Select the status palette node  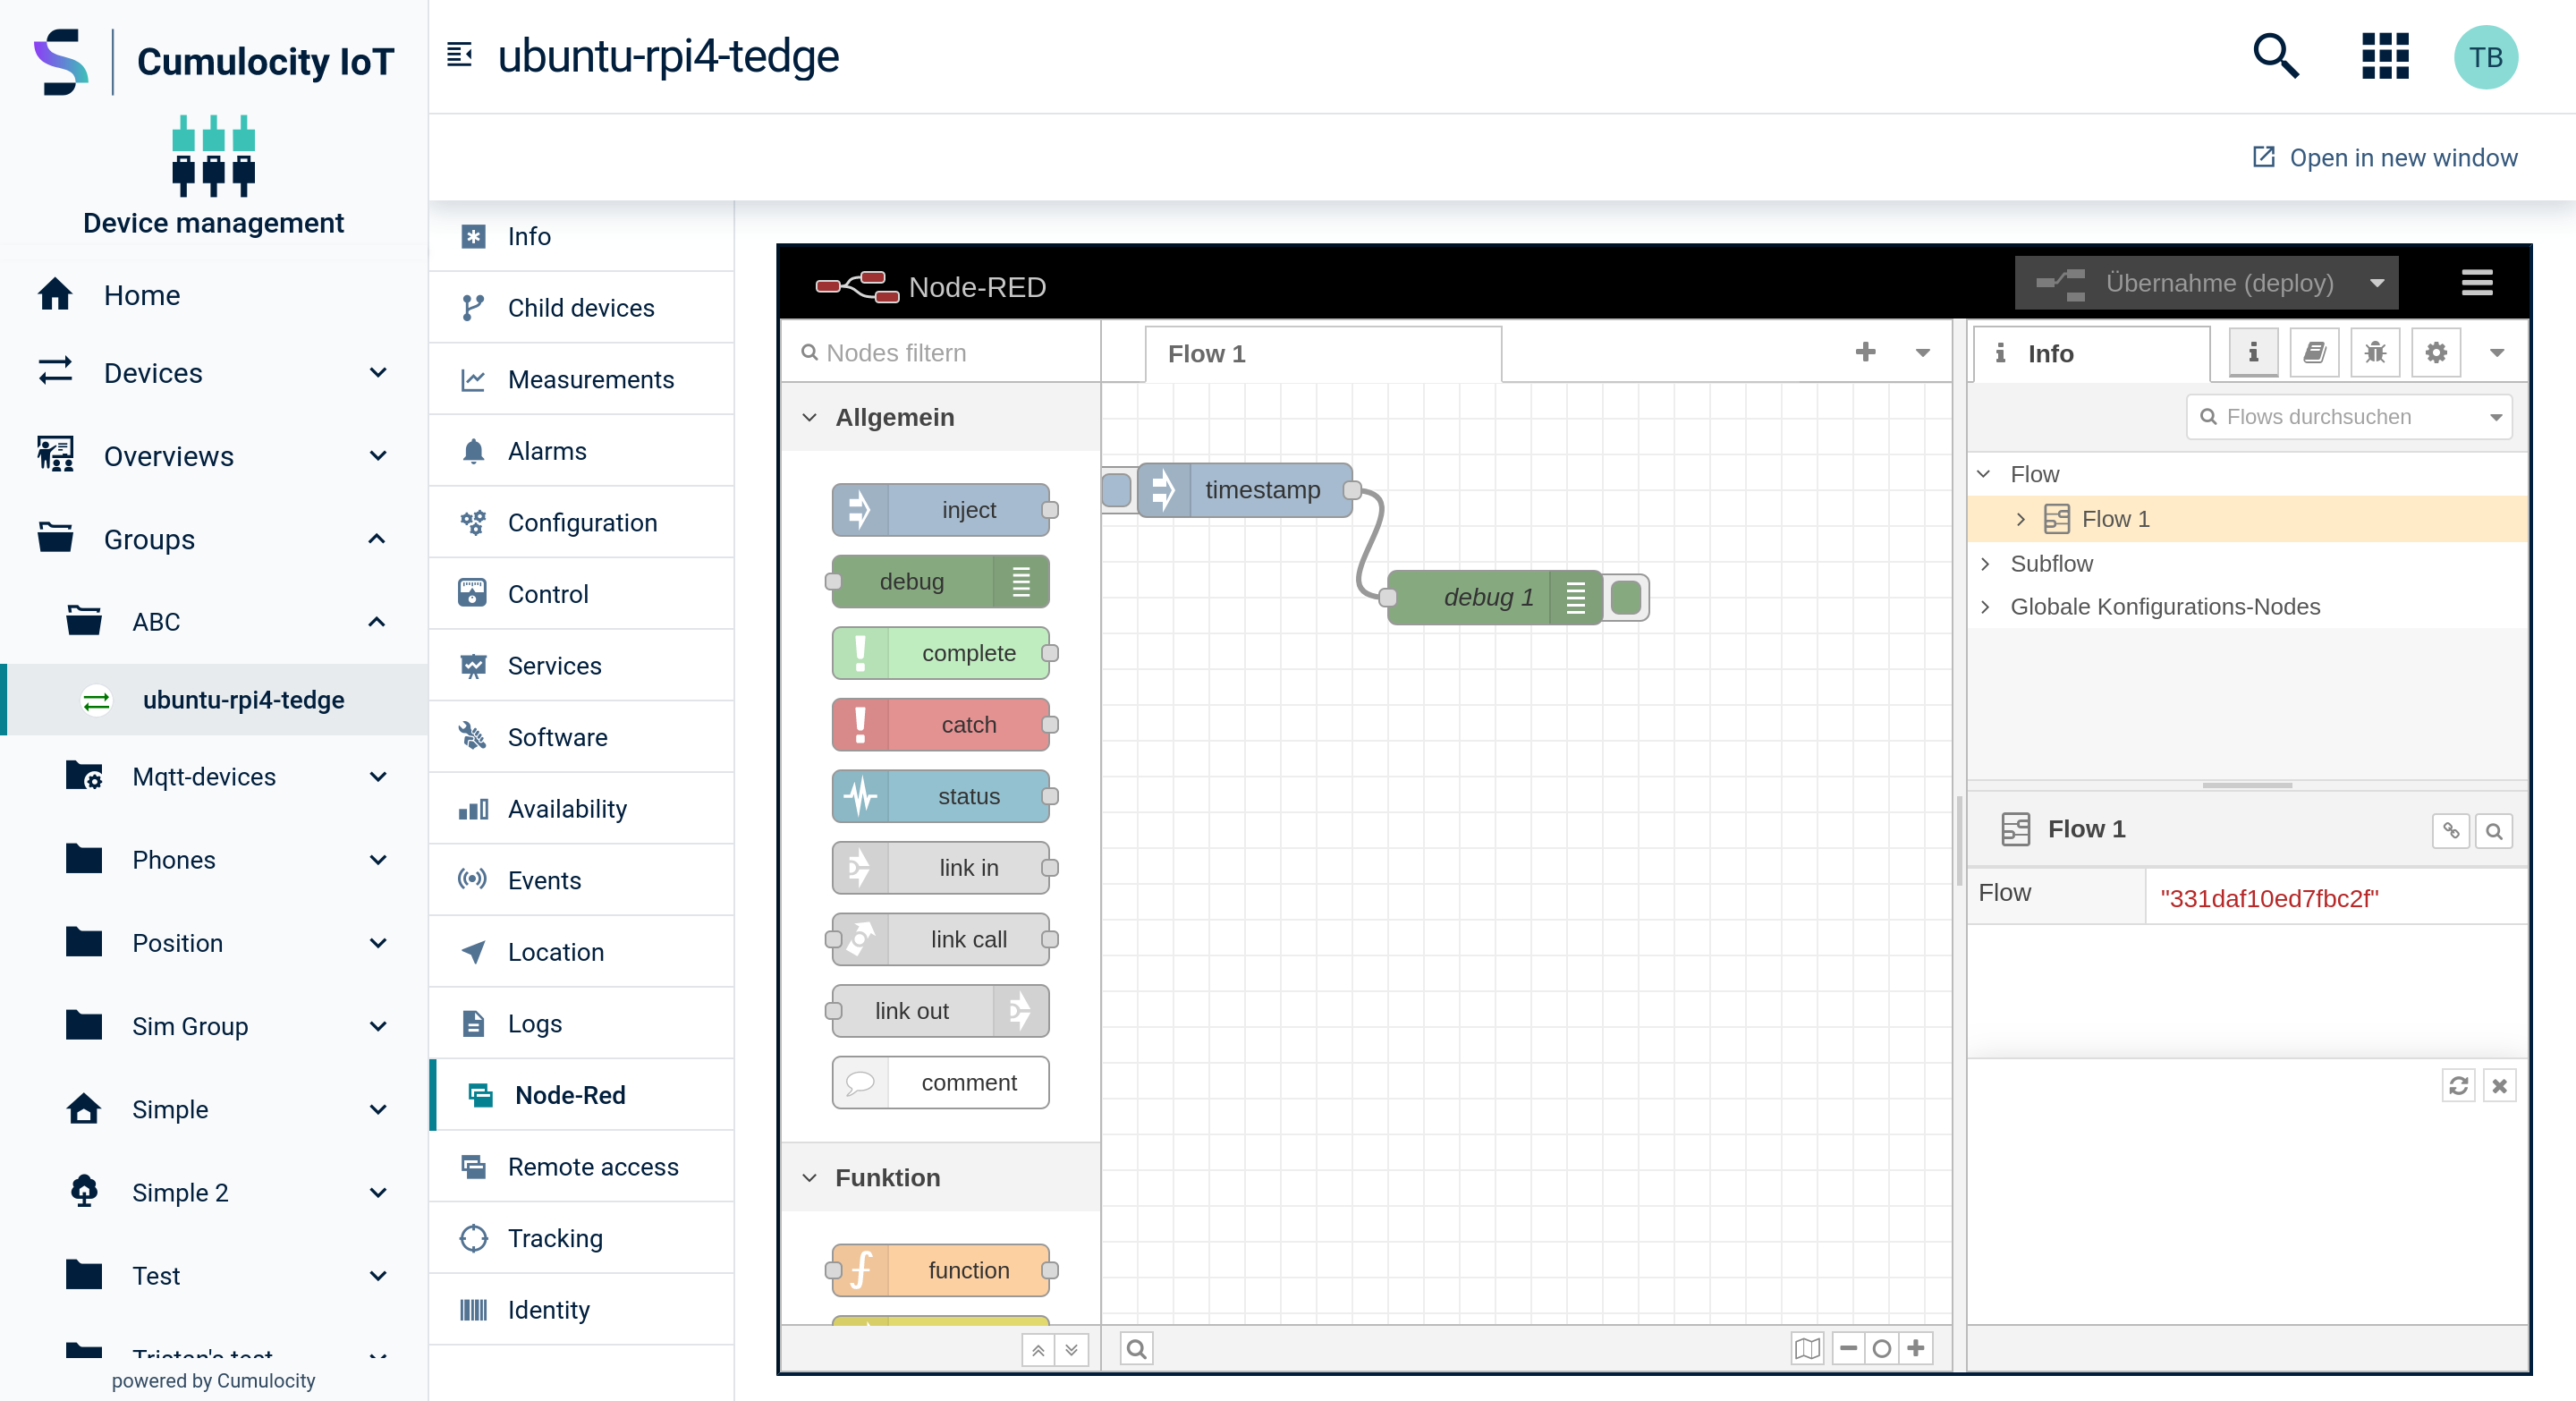941,796
